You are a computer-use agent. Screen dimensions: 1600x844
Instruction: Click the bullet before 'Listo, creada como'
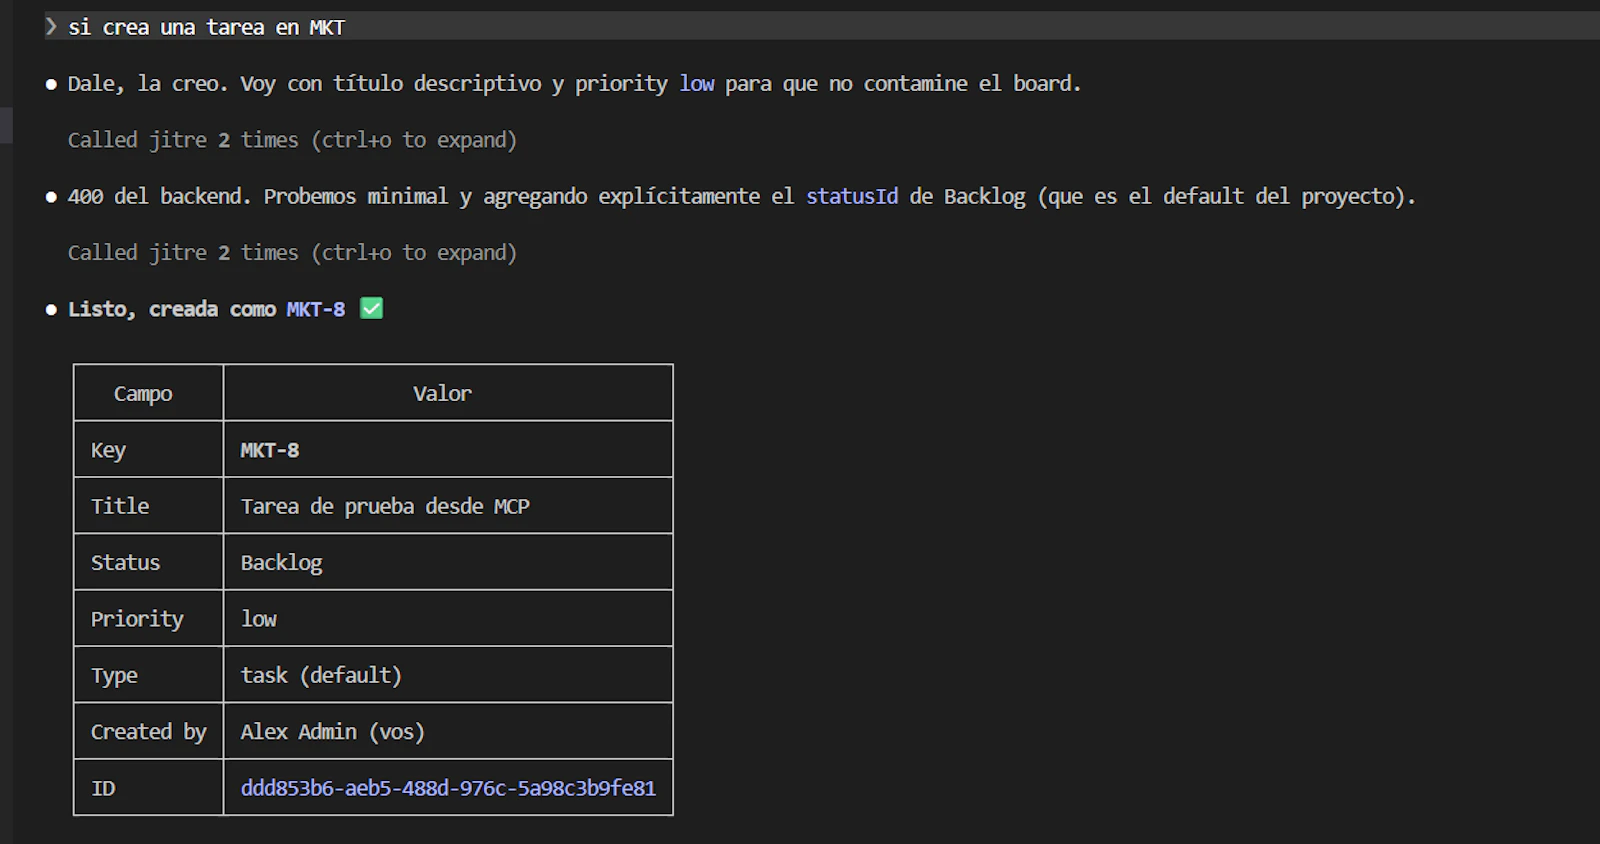click(51, 310)
